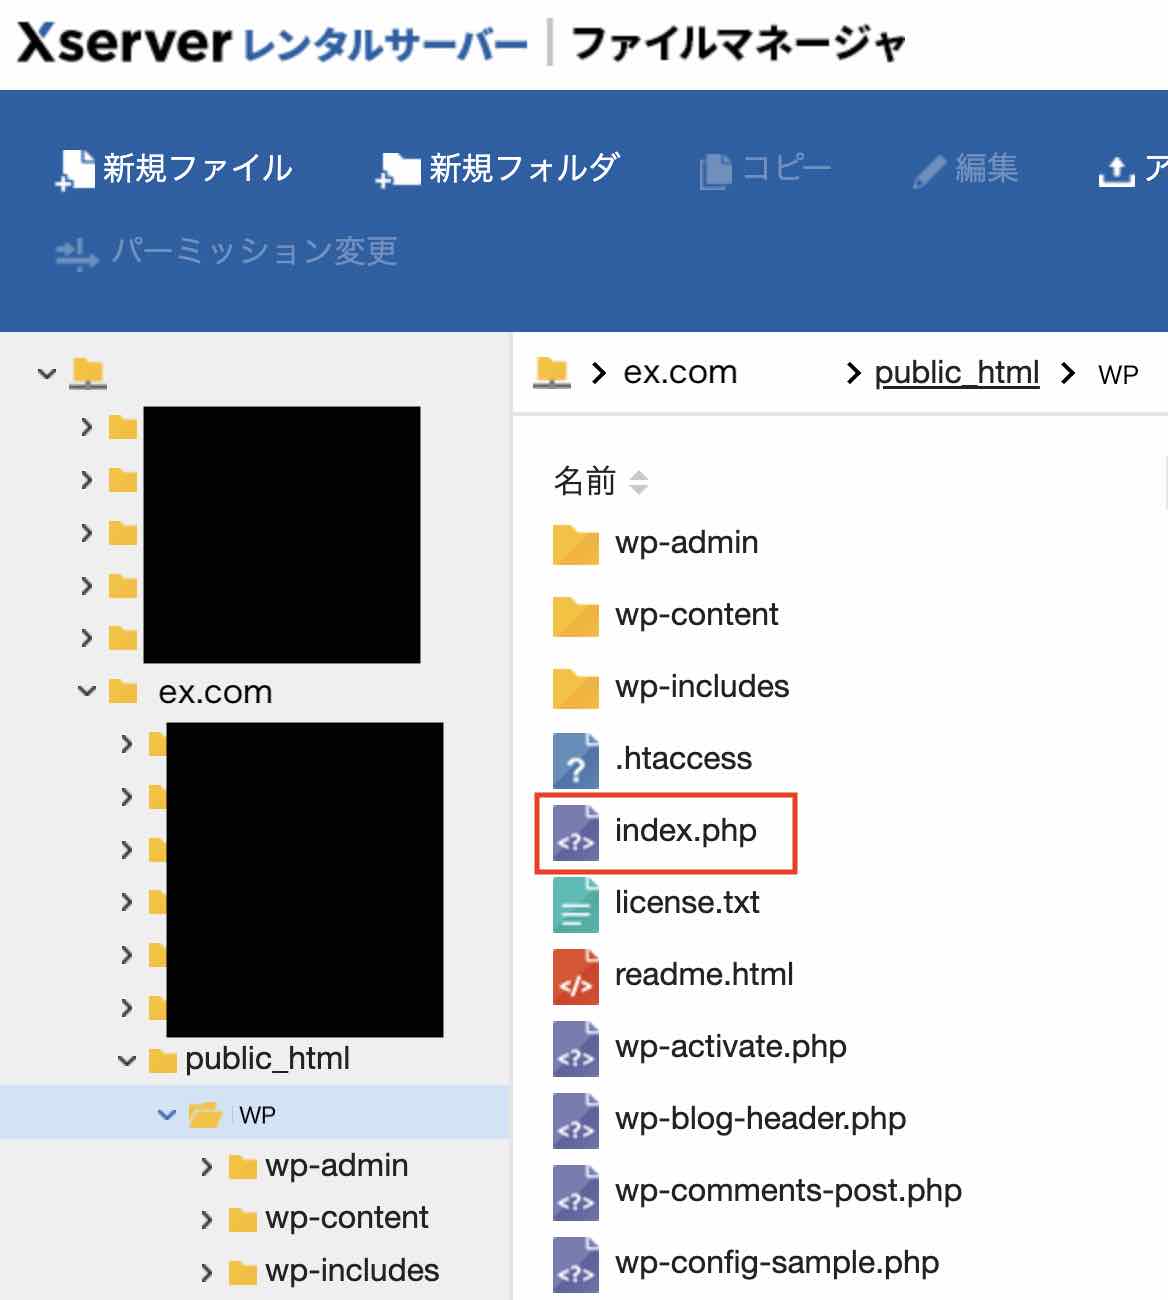The image size is (1168, 1300).
Task: Select the wp-includes folder icon in file list
Action: tap(576, 688)
